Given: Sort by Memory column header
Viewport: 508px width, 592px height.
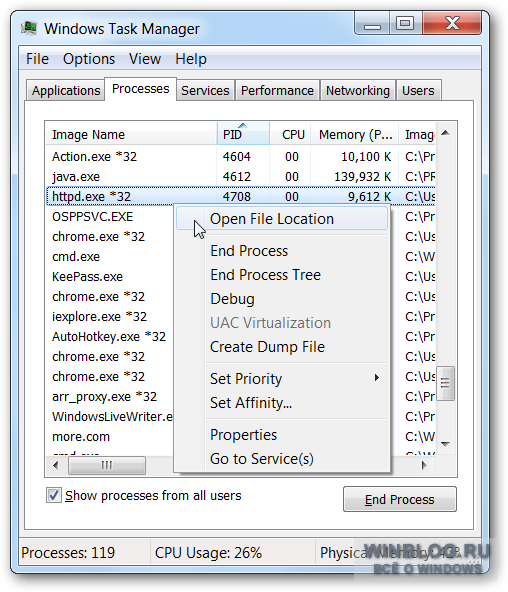Looking at the screenshot, I should (x=355, y=134).
